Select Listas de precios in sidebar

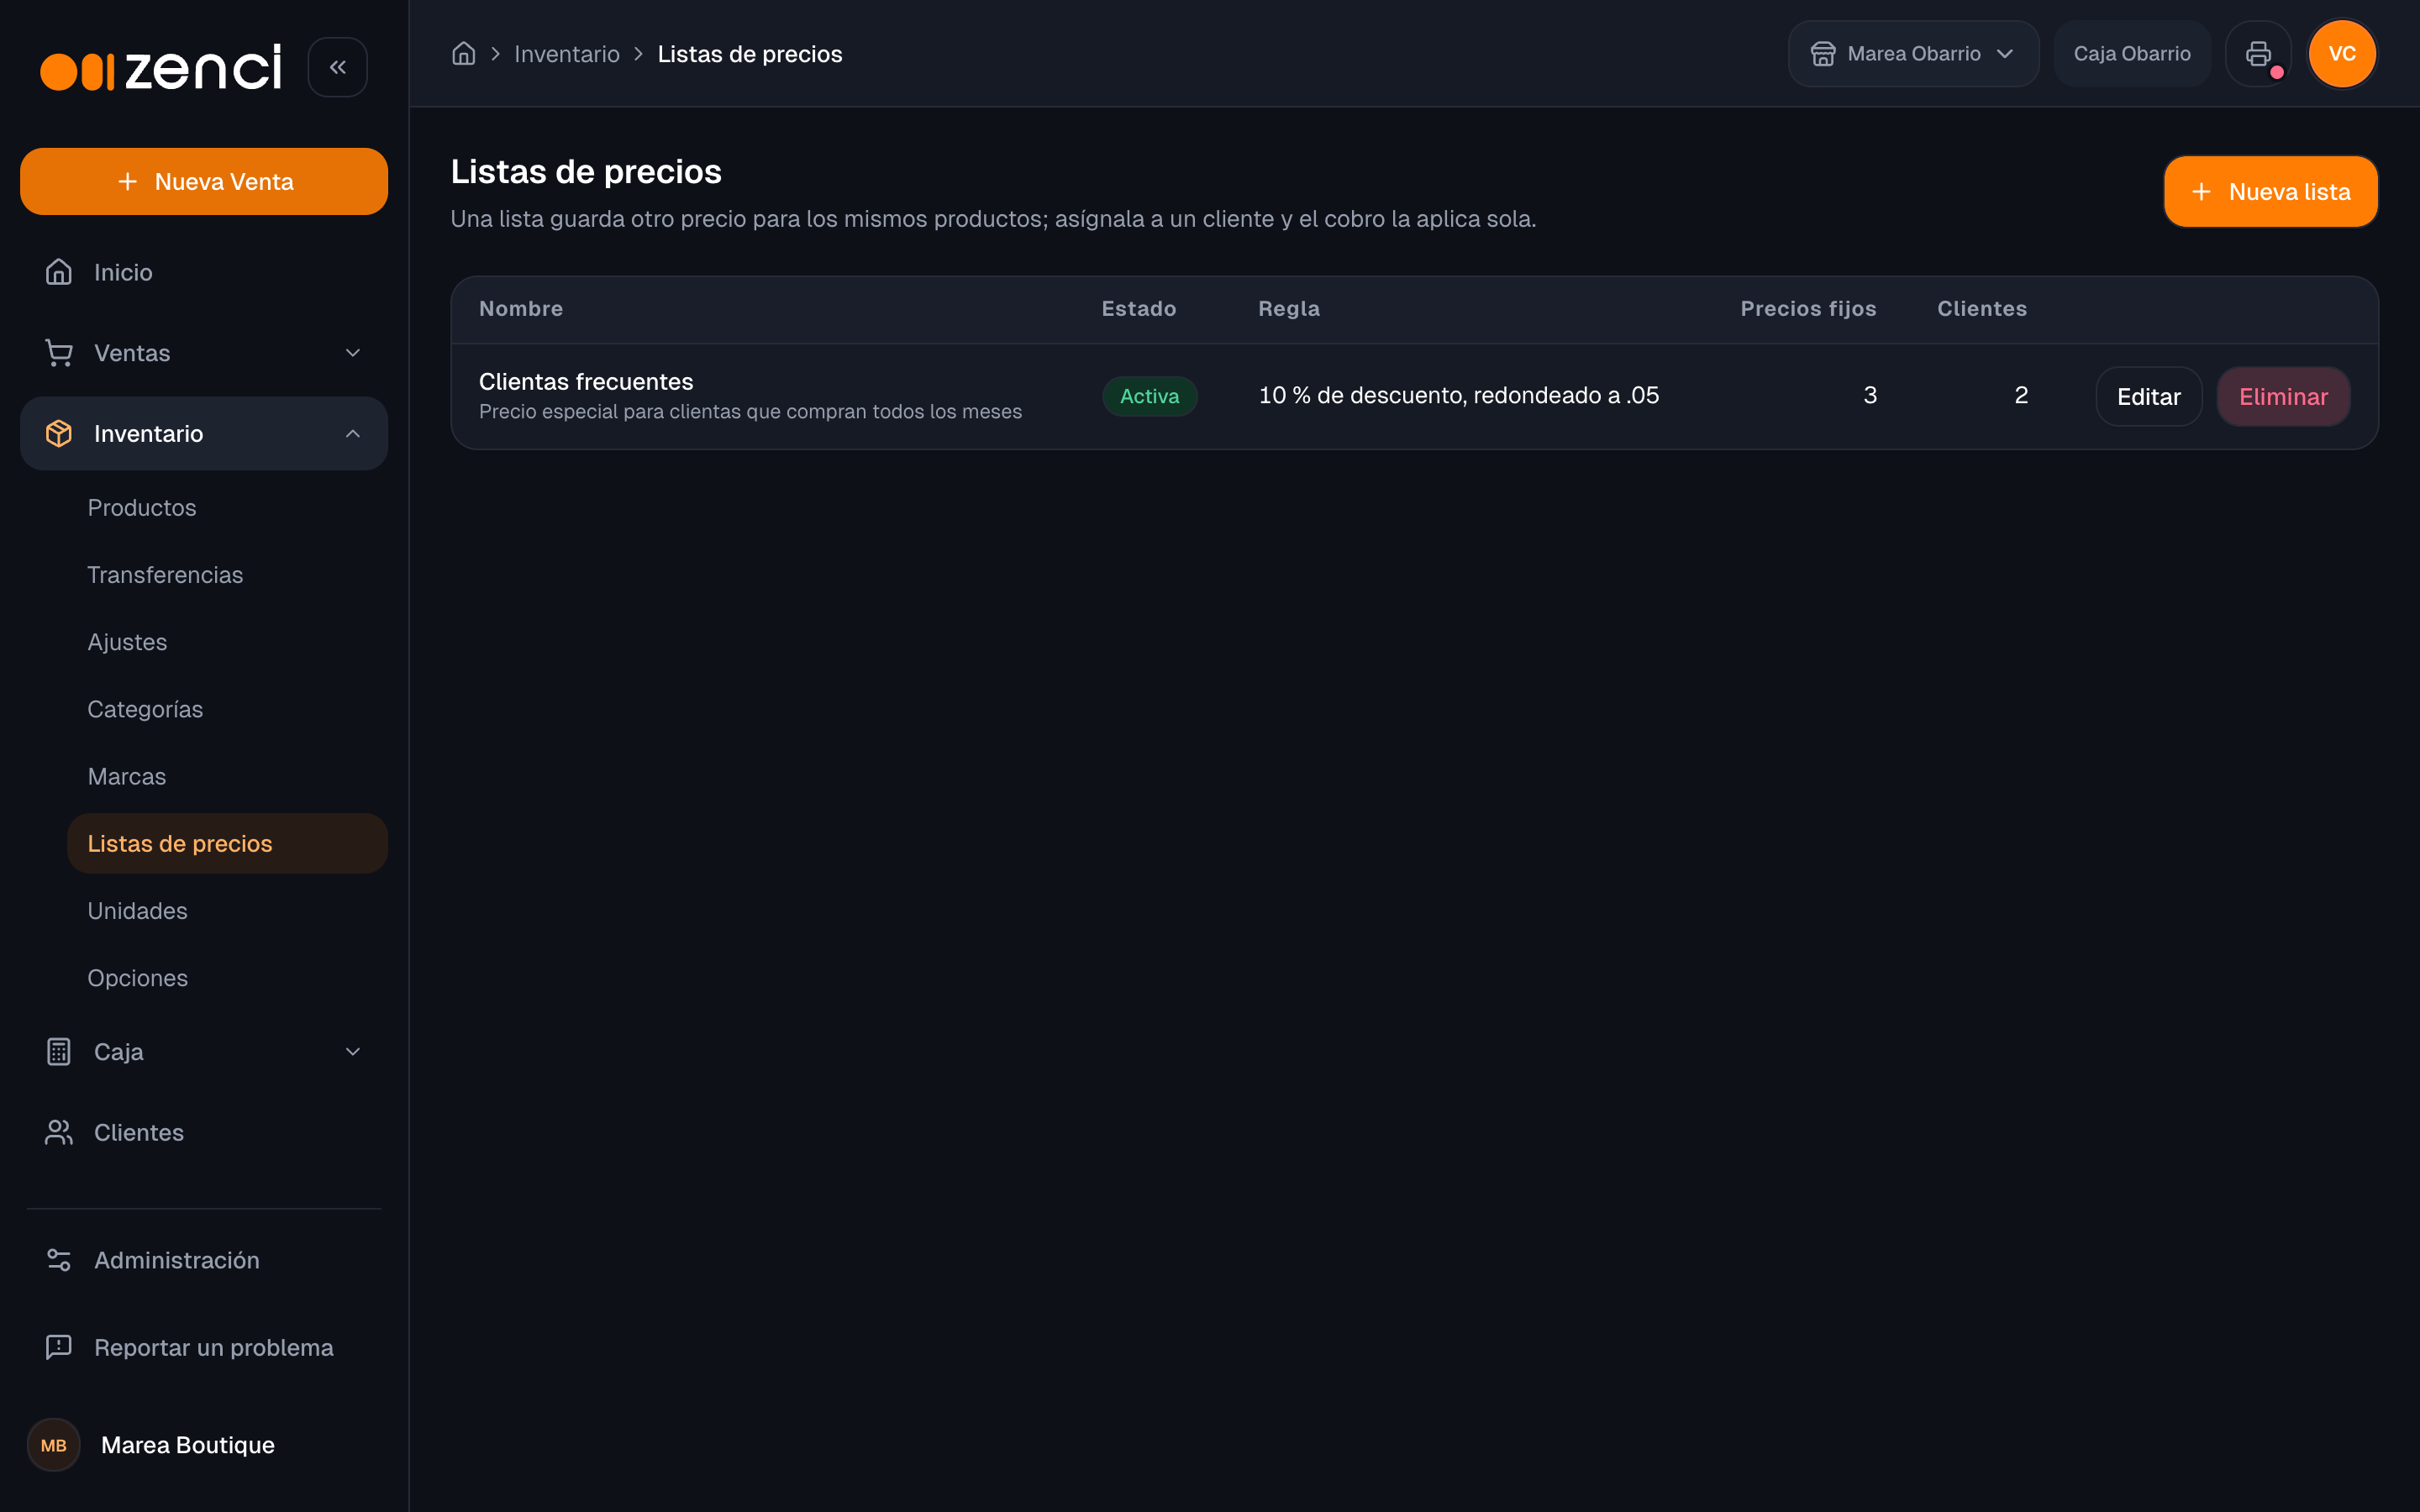[x=227, y=844]
